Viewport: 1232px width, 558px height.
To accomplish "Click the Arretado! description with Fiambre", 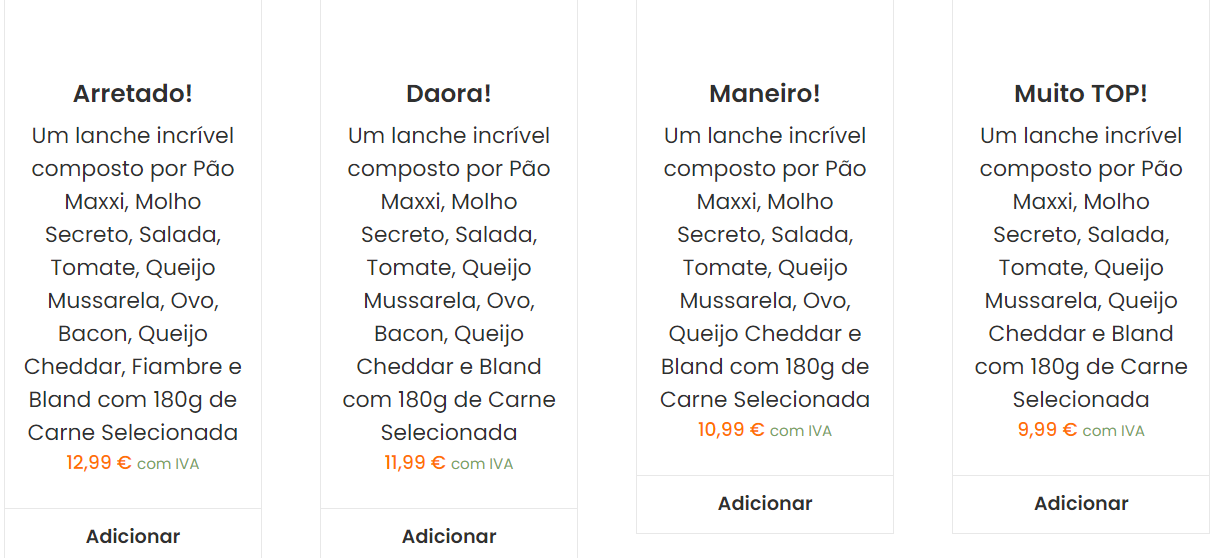I will click(x=133, y=284).
